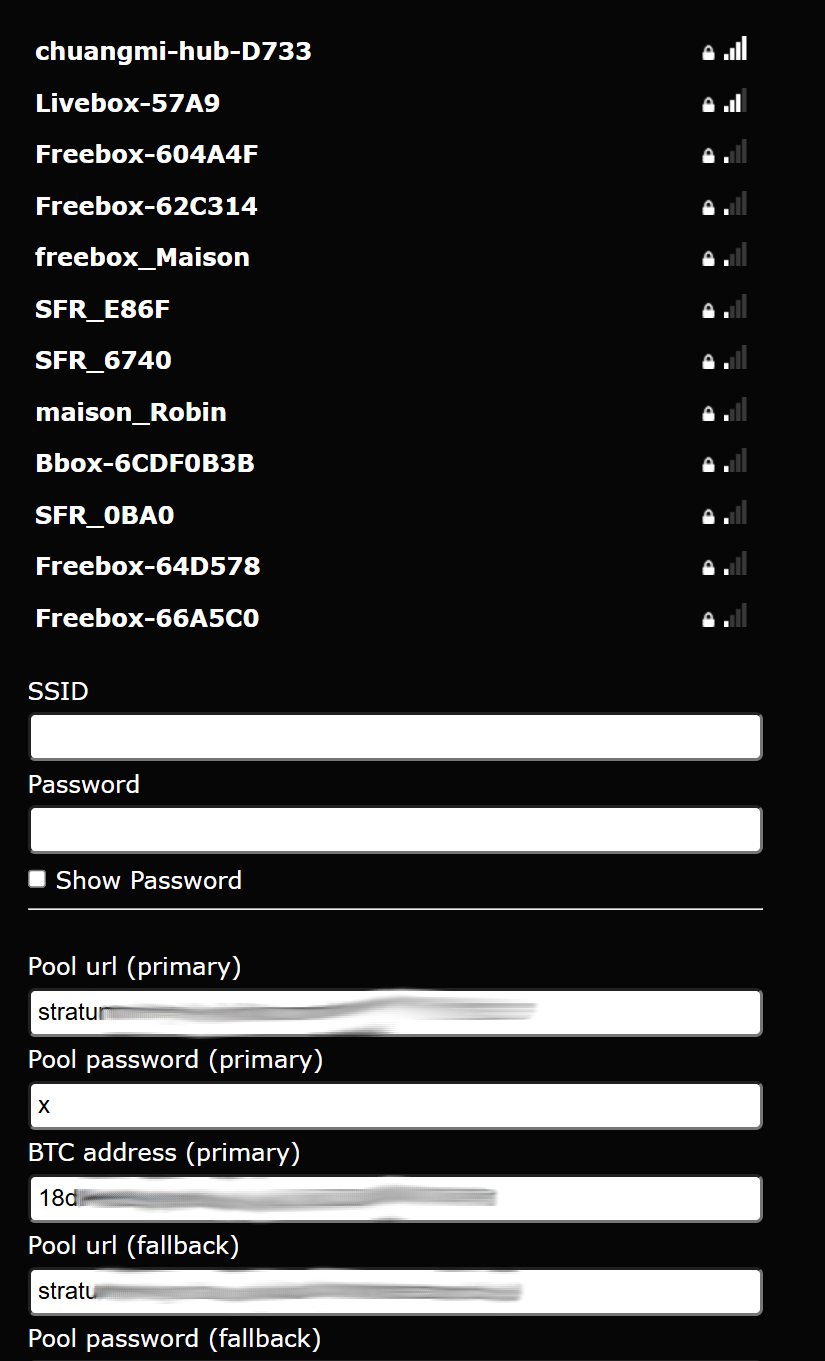This screenshot has width=825, height=1361.
Task: Click lock icon for Bbox-6CDF0B3B
Action: [x=708, y=465]
